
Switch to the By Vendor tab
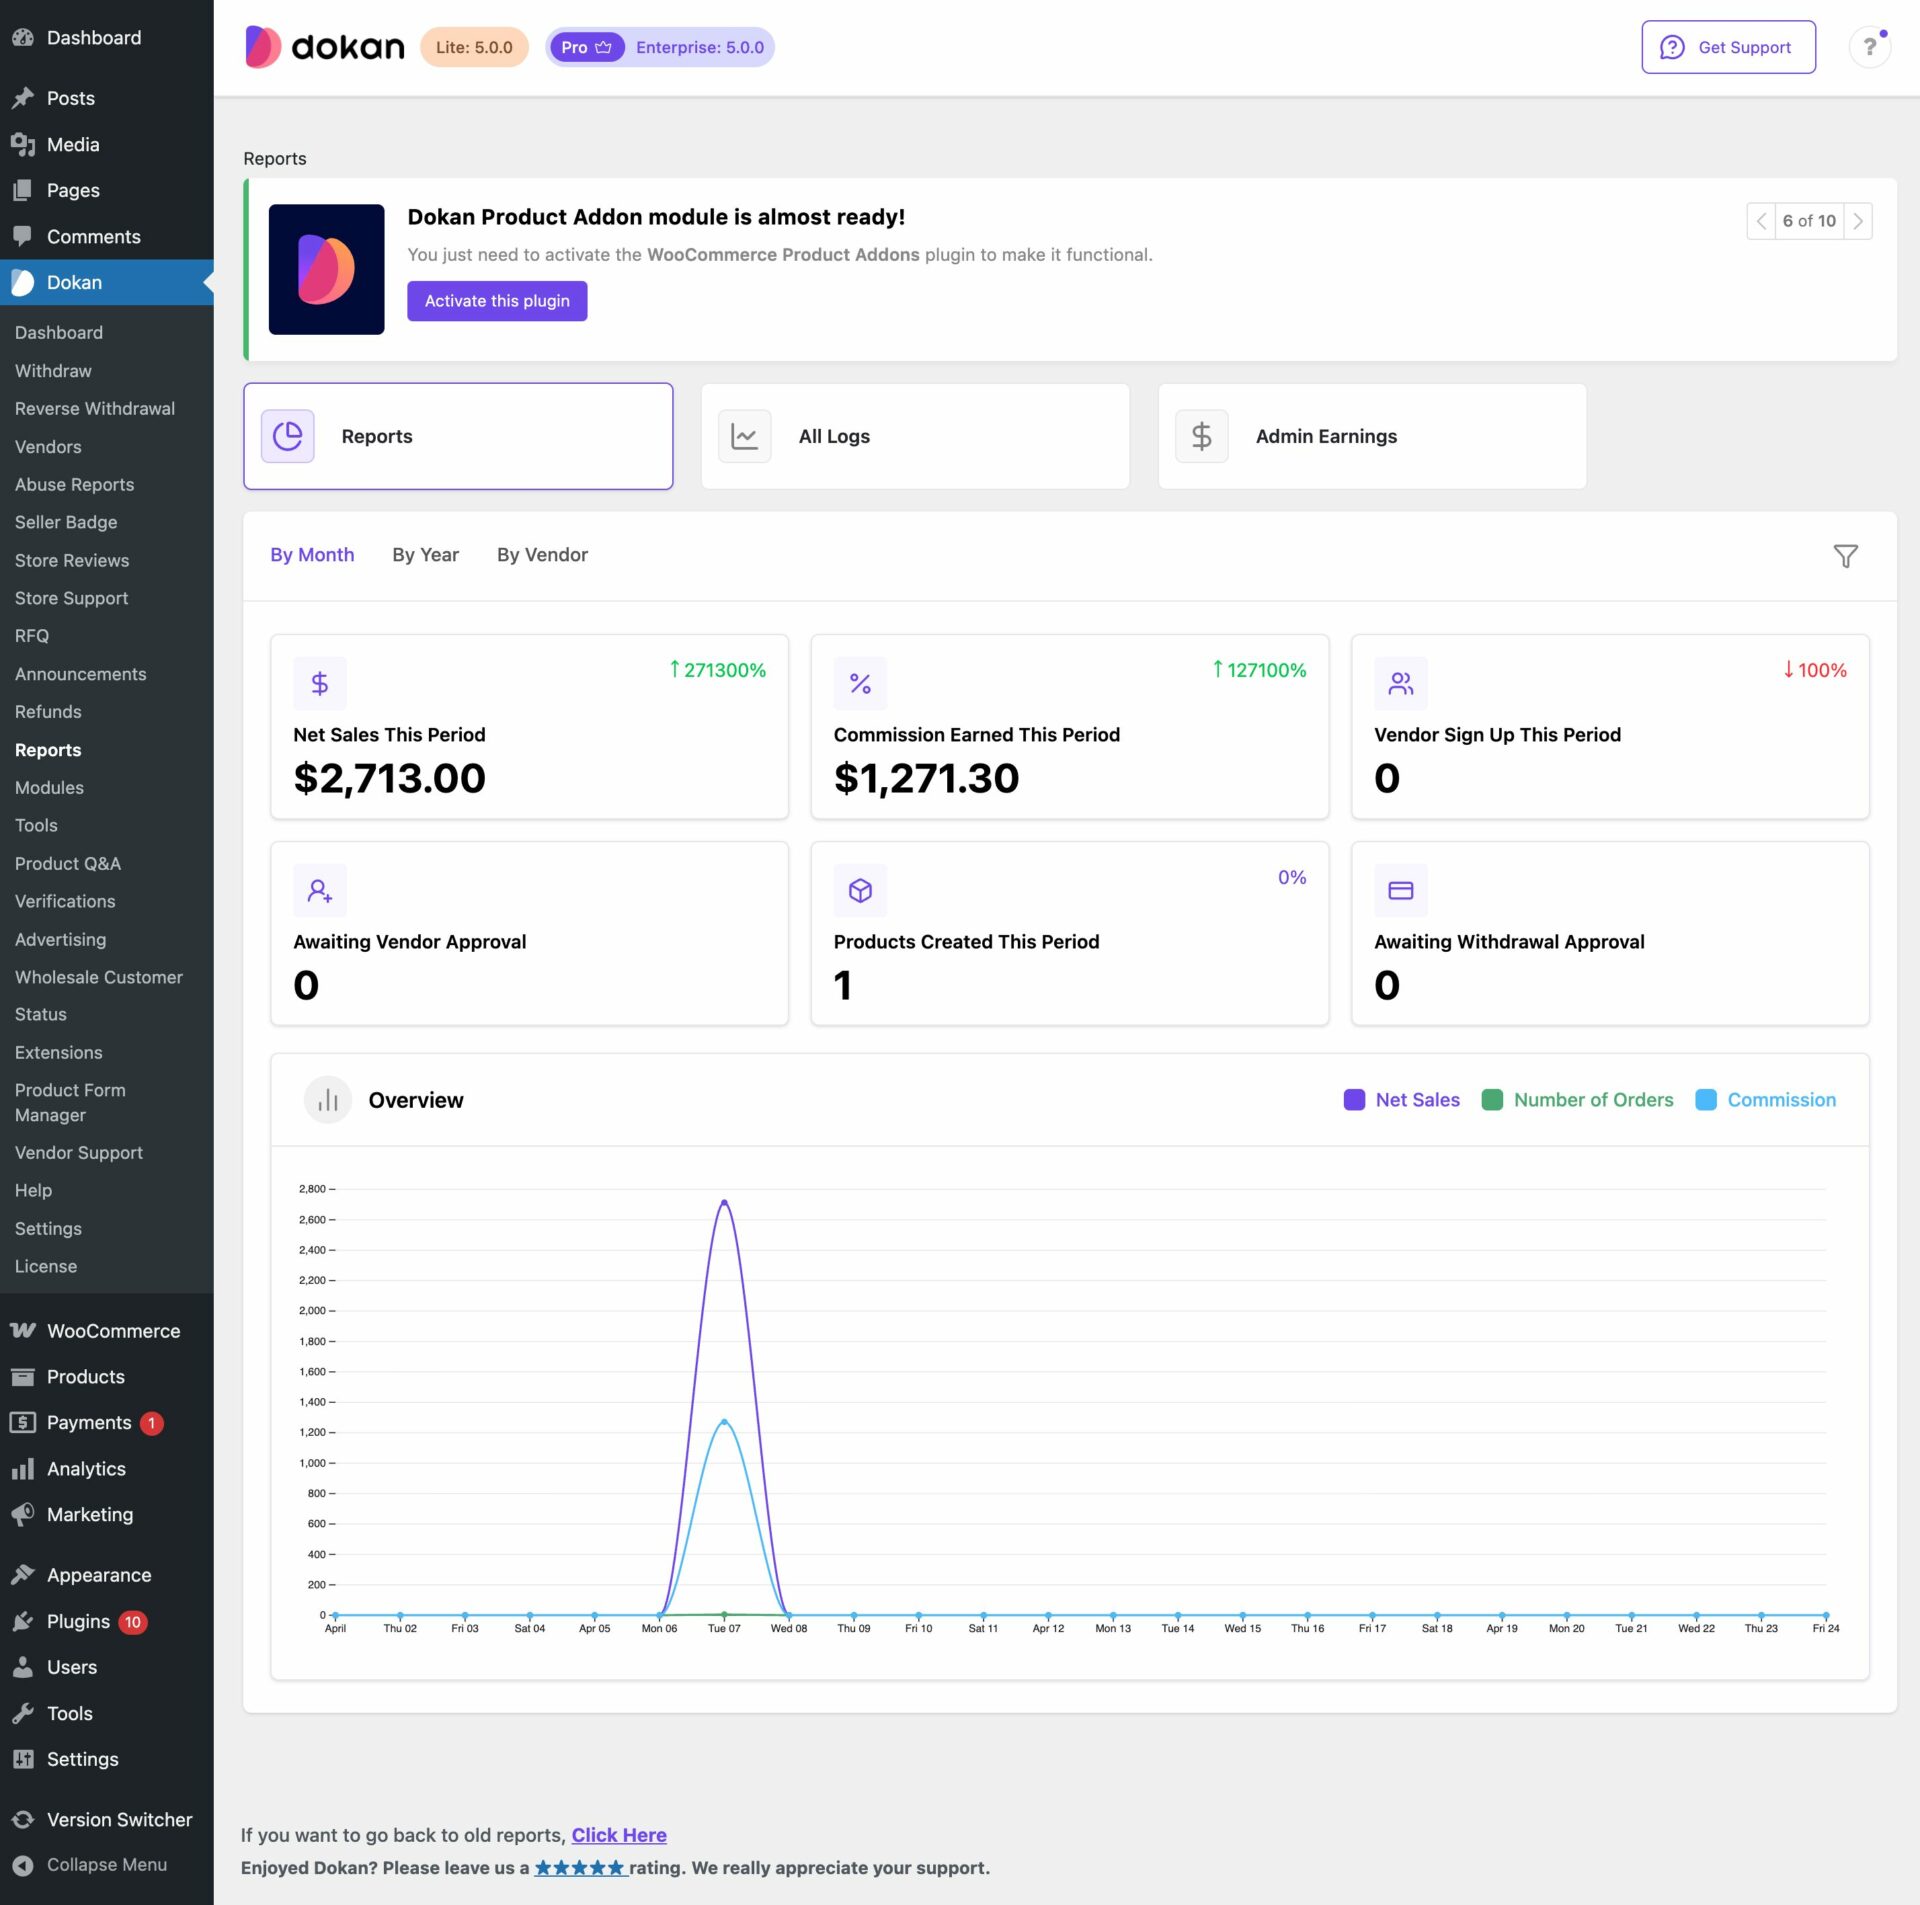tap(542, 555)
